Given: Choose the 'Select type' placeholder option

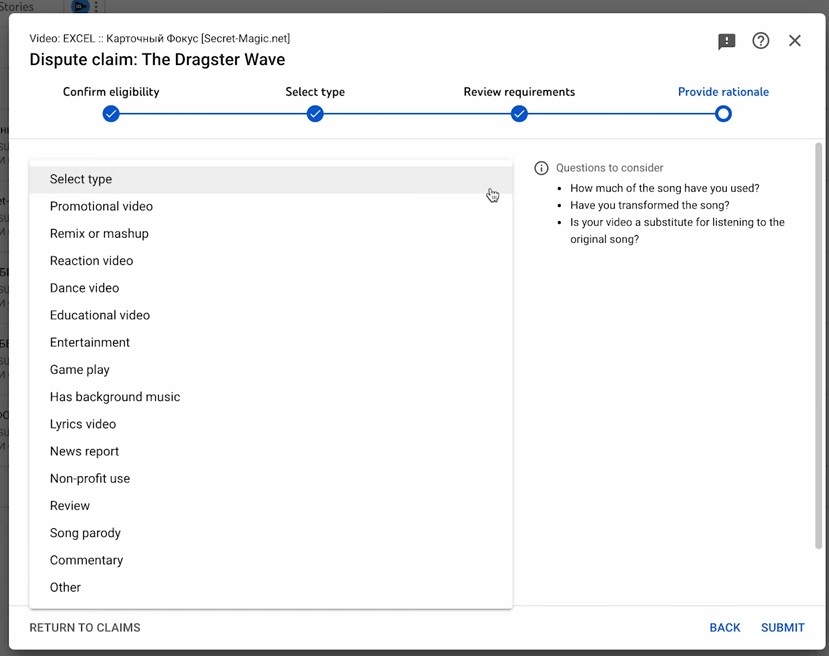Looking at the screenshot, I should pos(271,179).
